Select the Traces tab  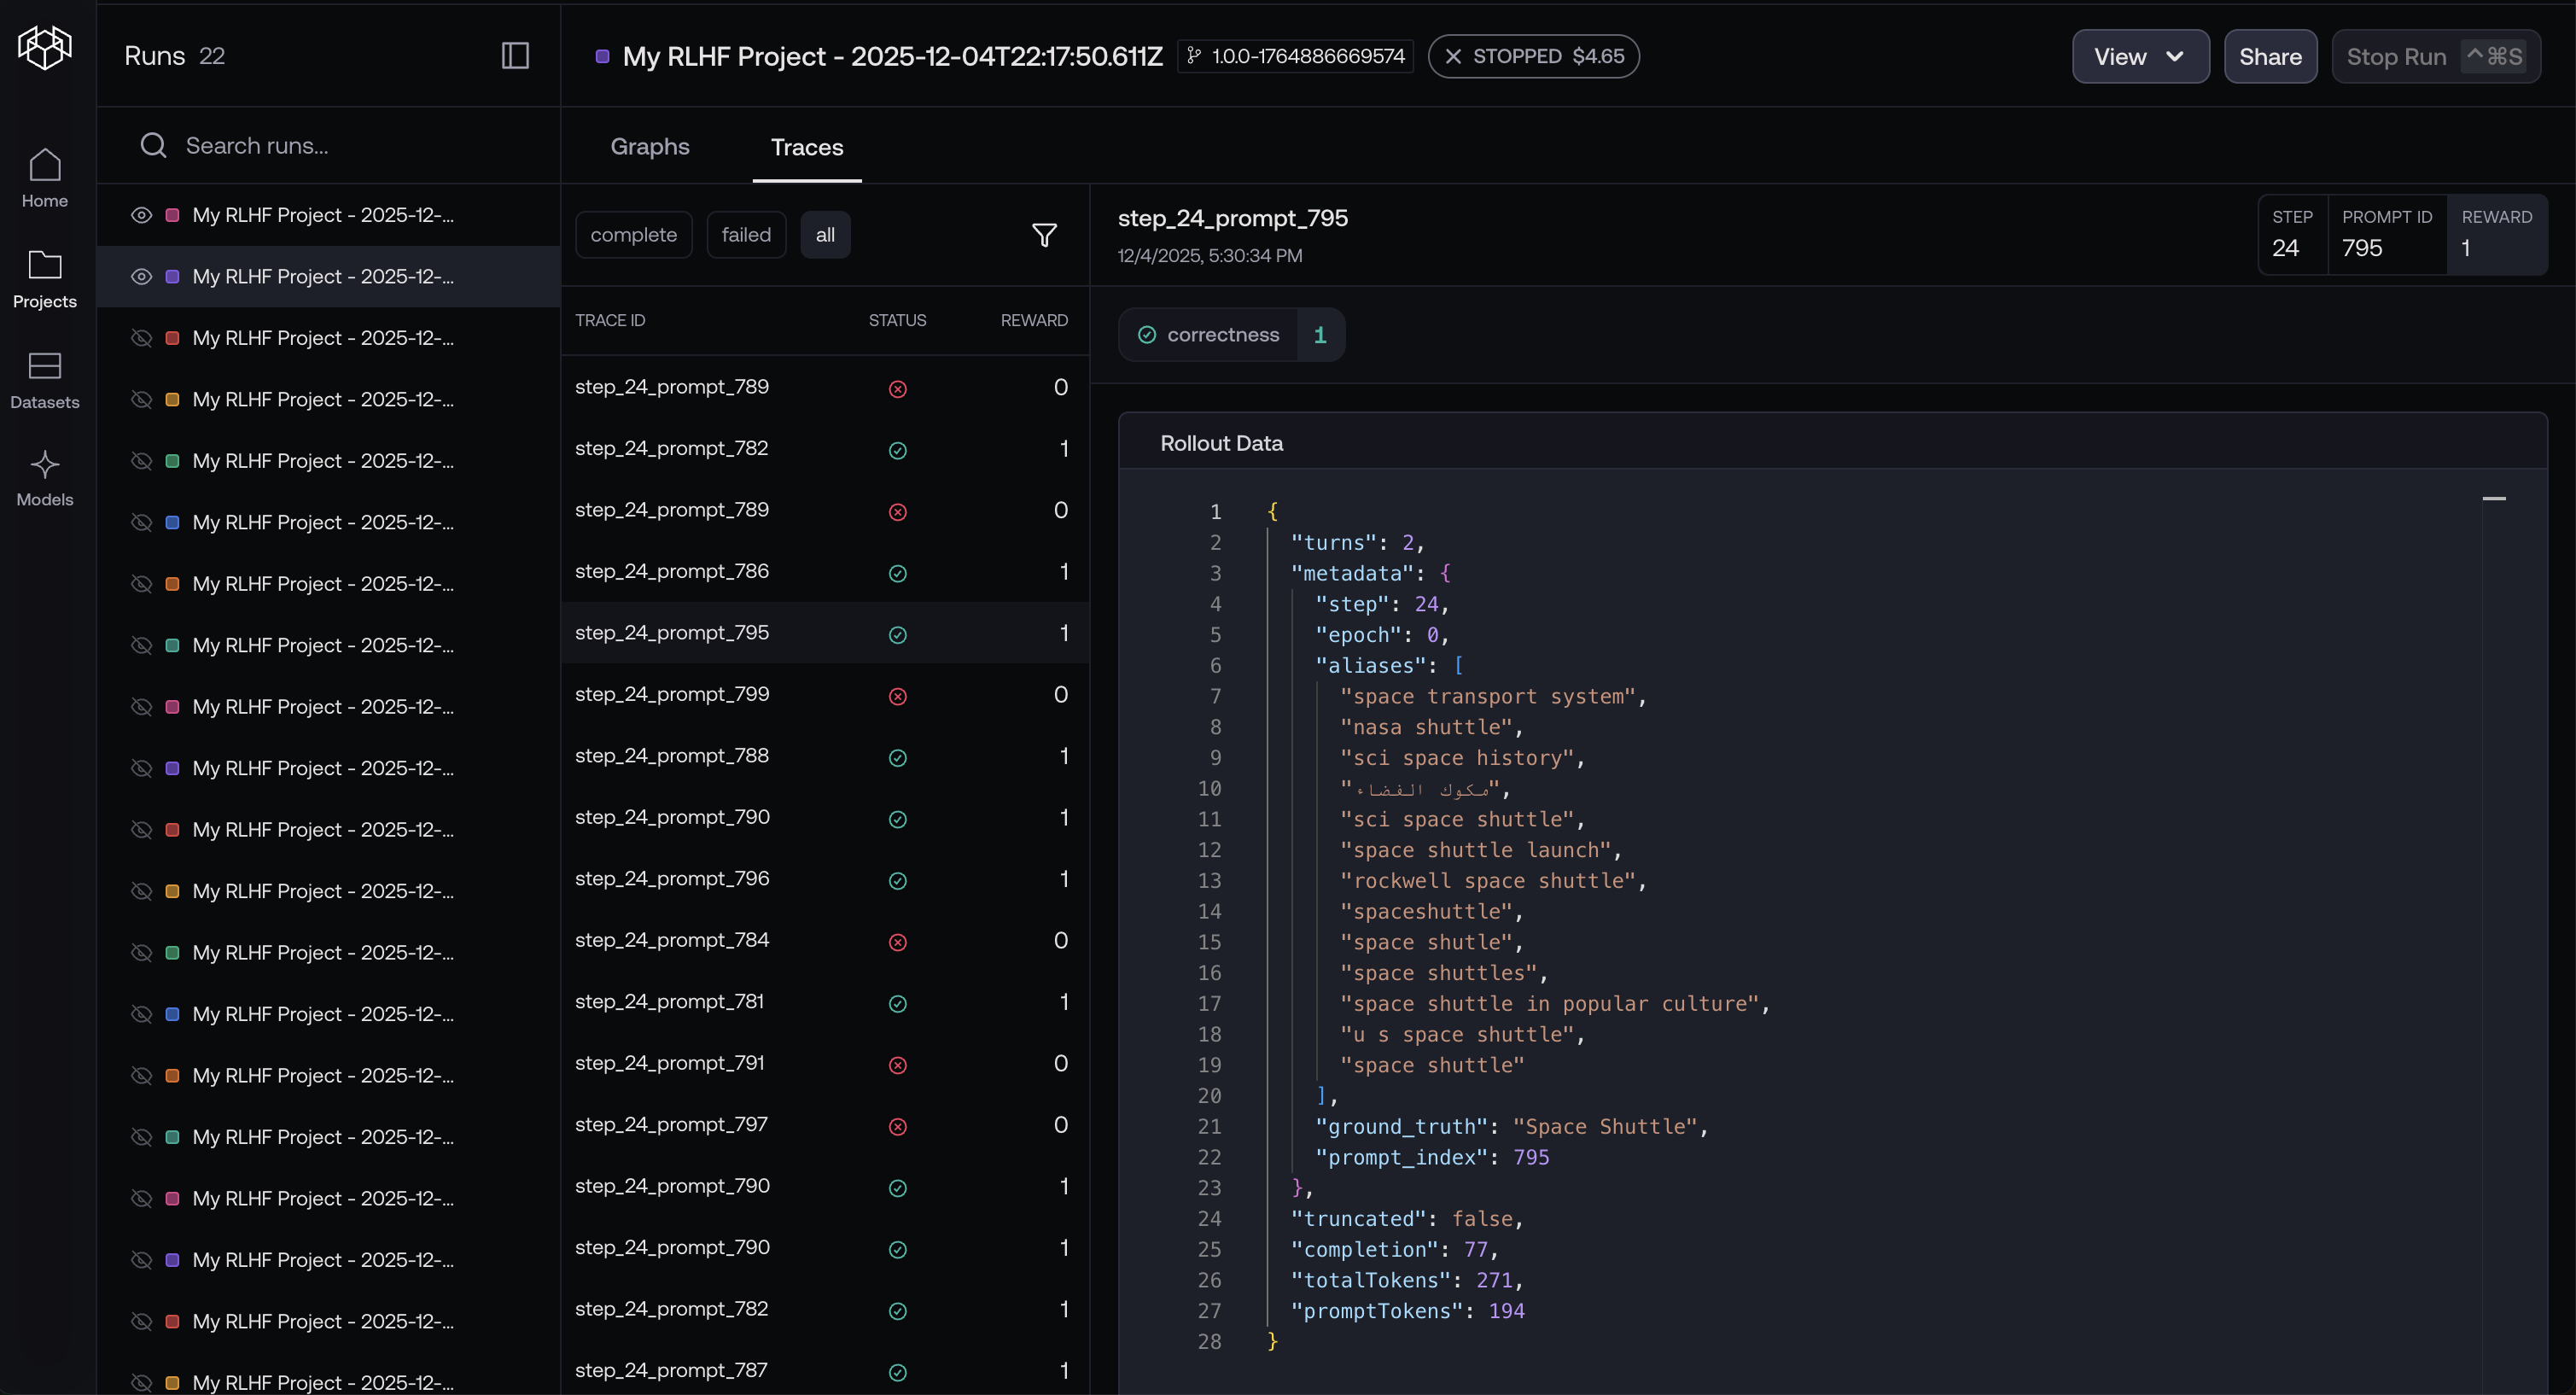pos(806,147)
